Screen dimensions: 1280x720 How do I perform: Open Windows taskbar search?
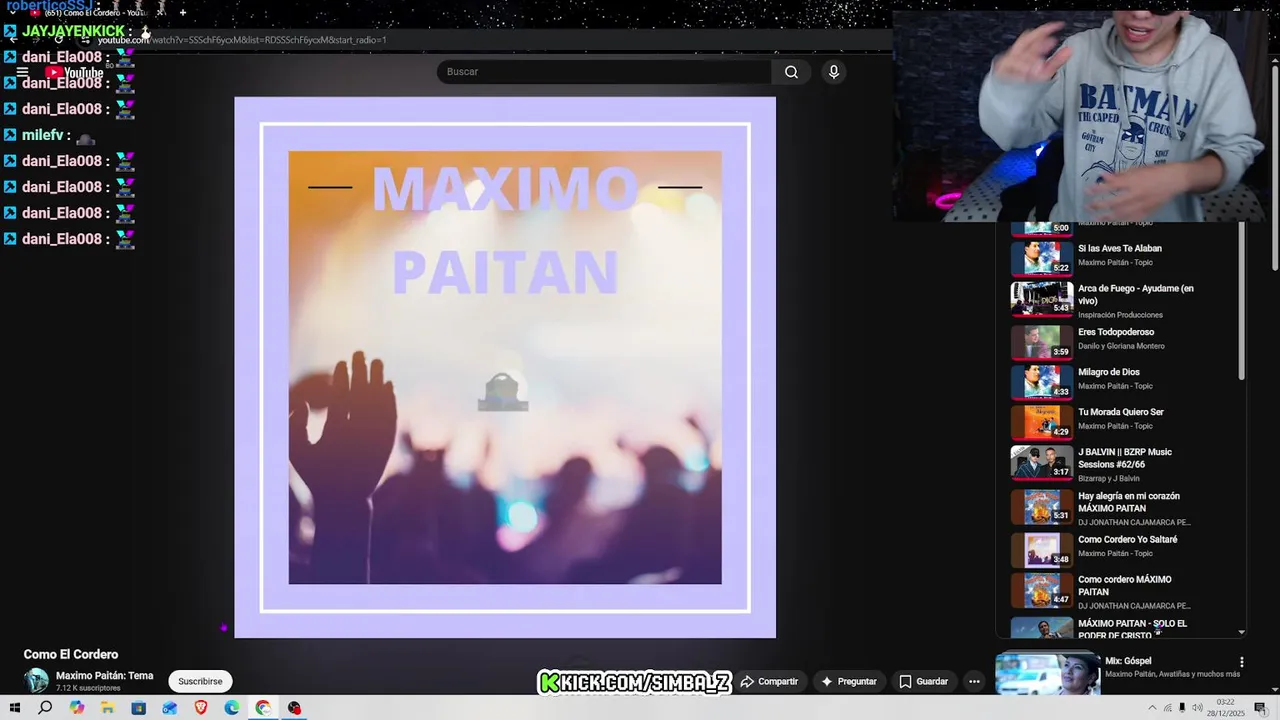45,708
